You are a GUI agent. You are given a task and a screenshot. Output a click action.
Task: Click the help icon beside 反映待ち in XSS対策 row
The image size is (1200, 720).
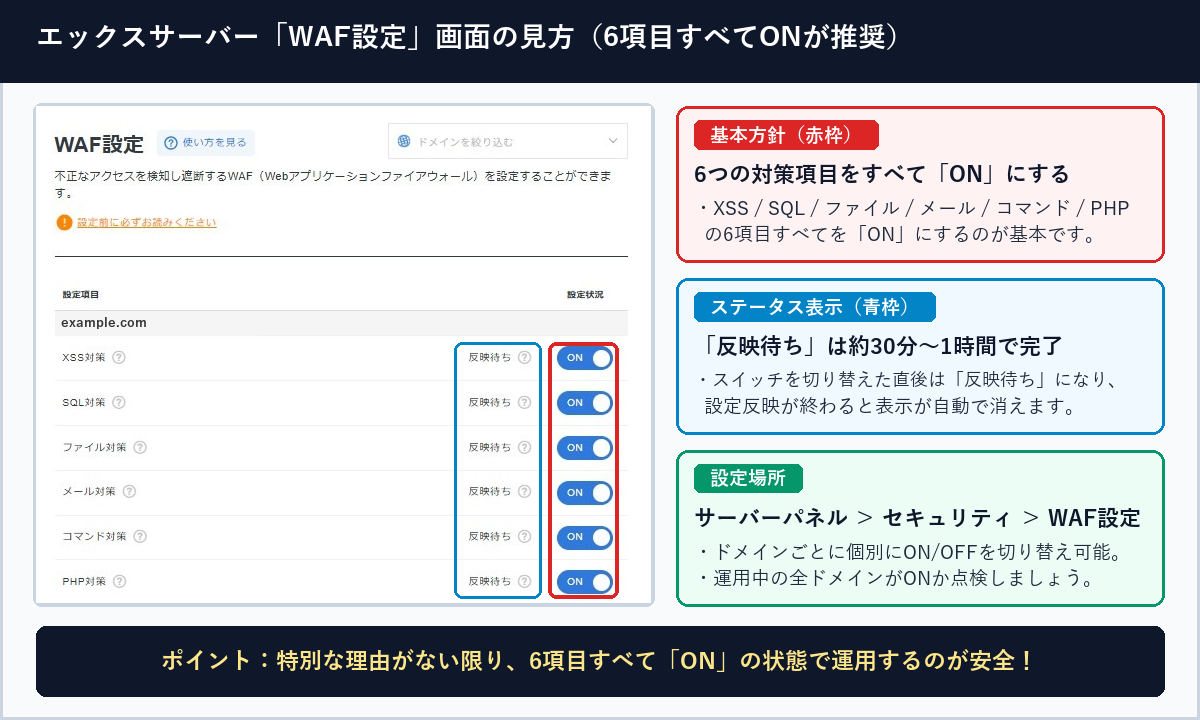point(524,358)
